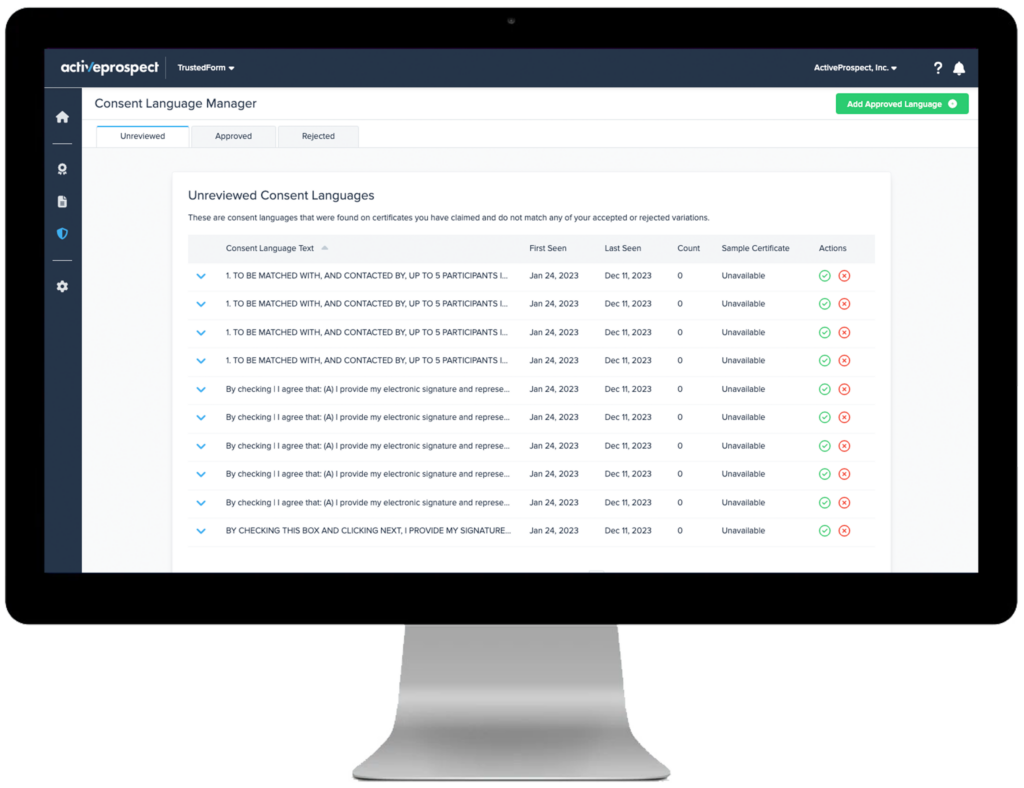This screenshot has height=788, width=1024.
Task: Open the Home screen from the sidebar
Action: 61,116
